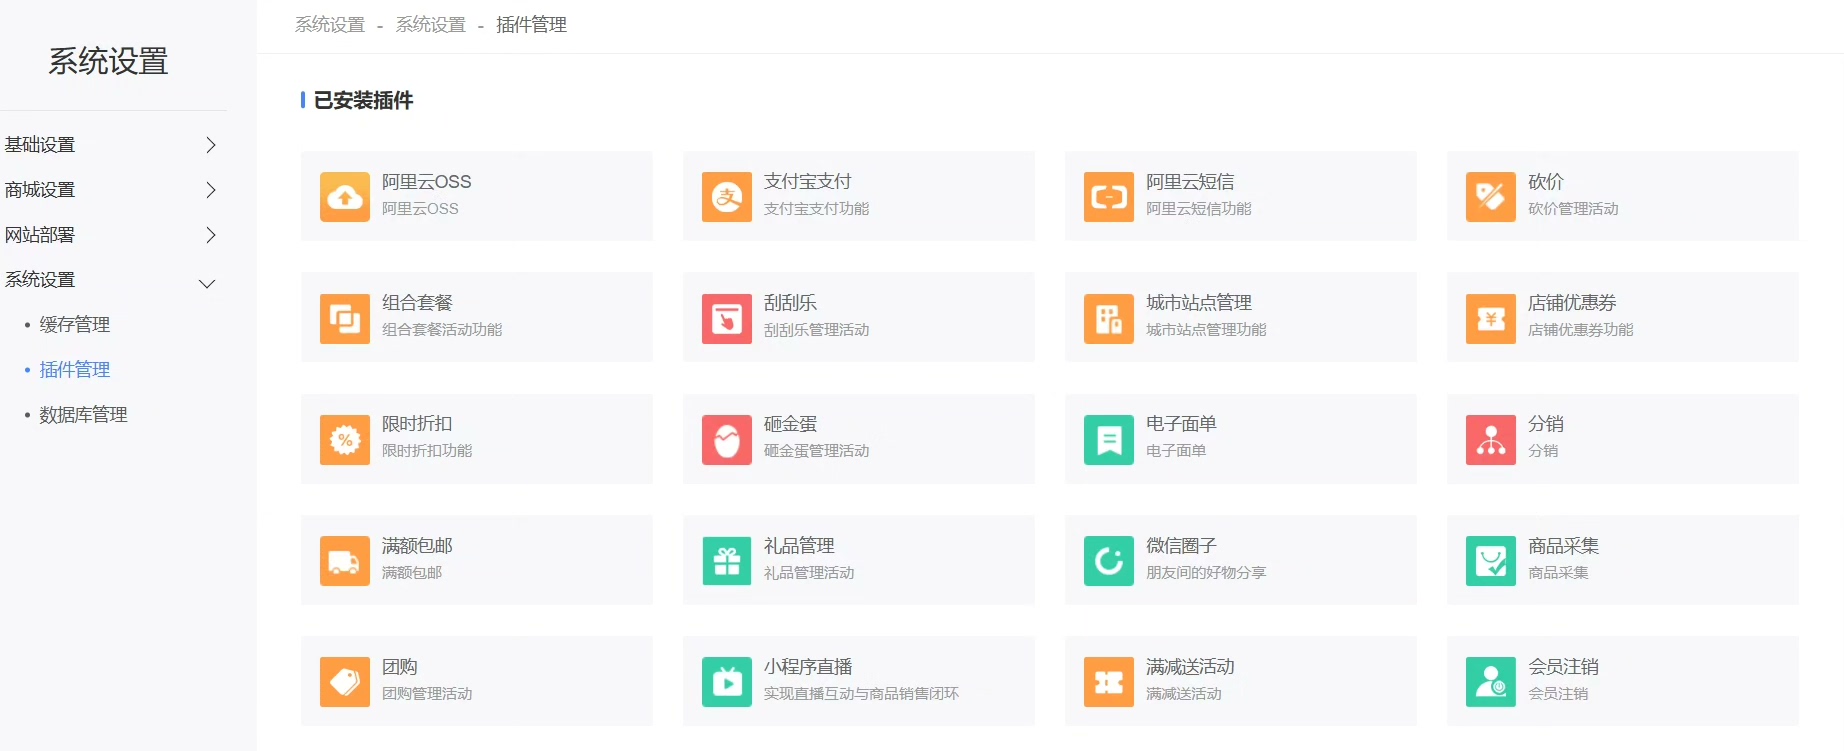Open the 砸金蛋 egg icon
The image size is (1844, 751).
point(727,439)
